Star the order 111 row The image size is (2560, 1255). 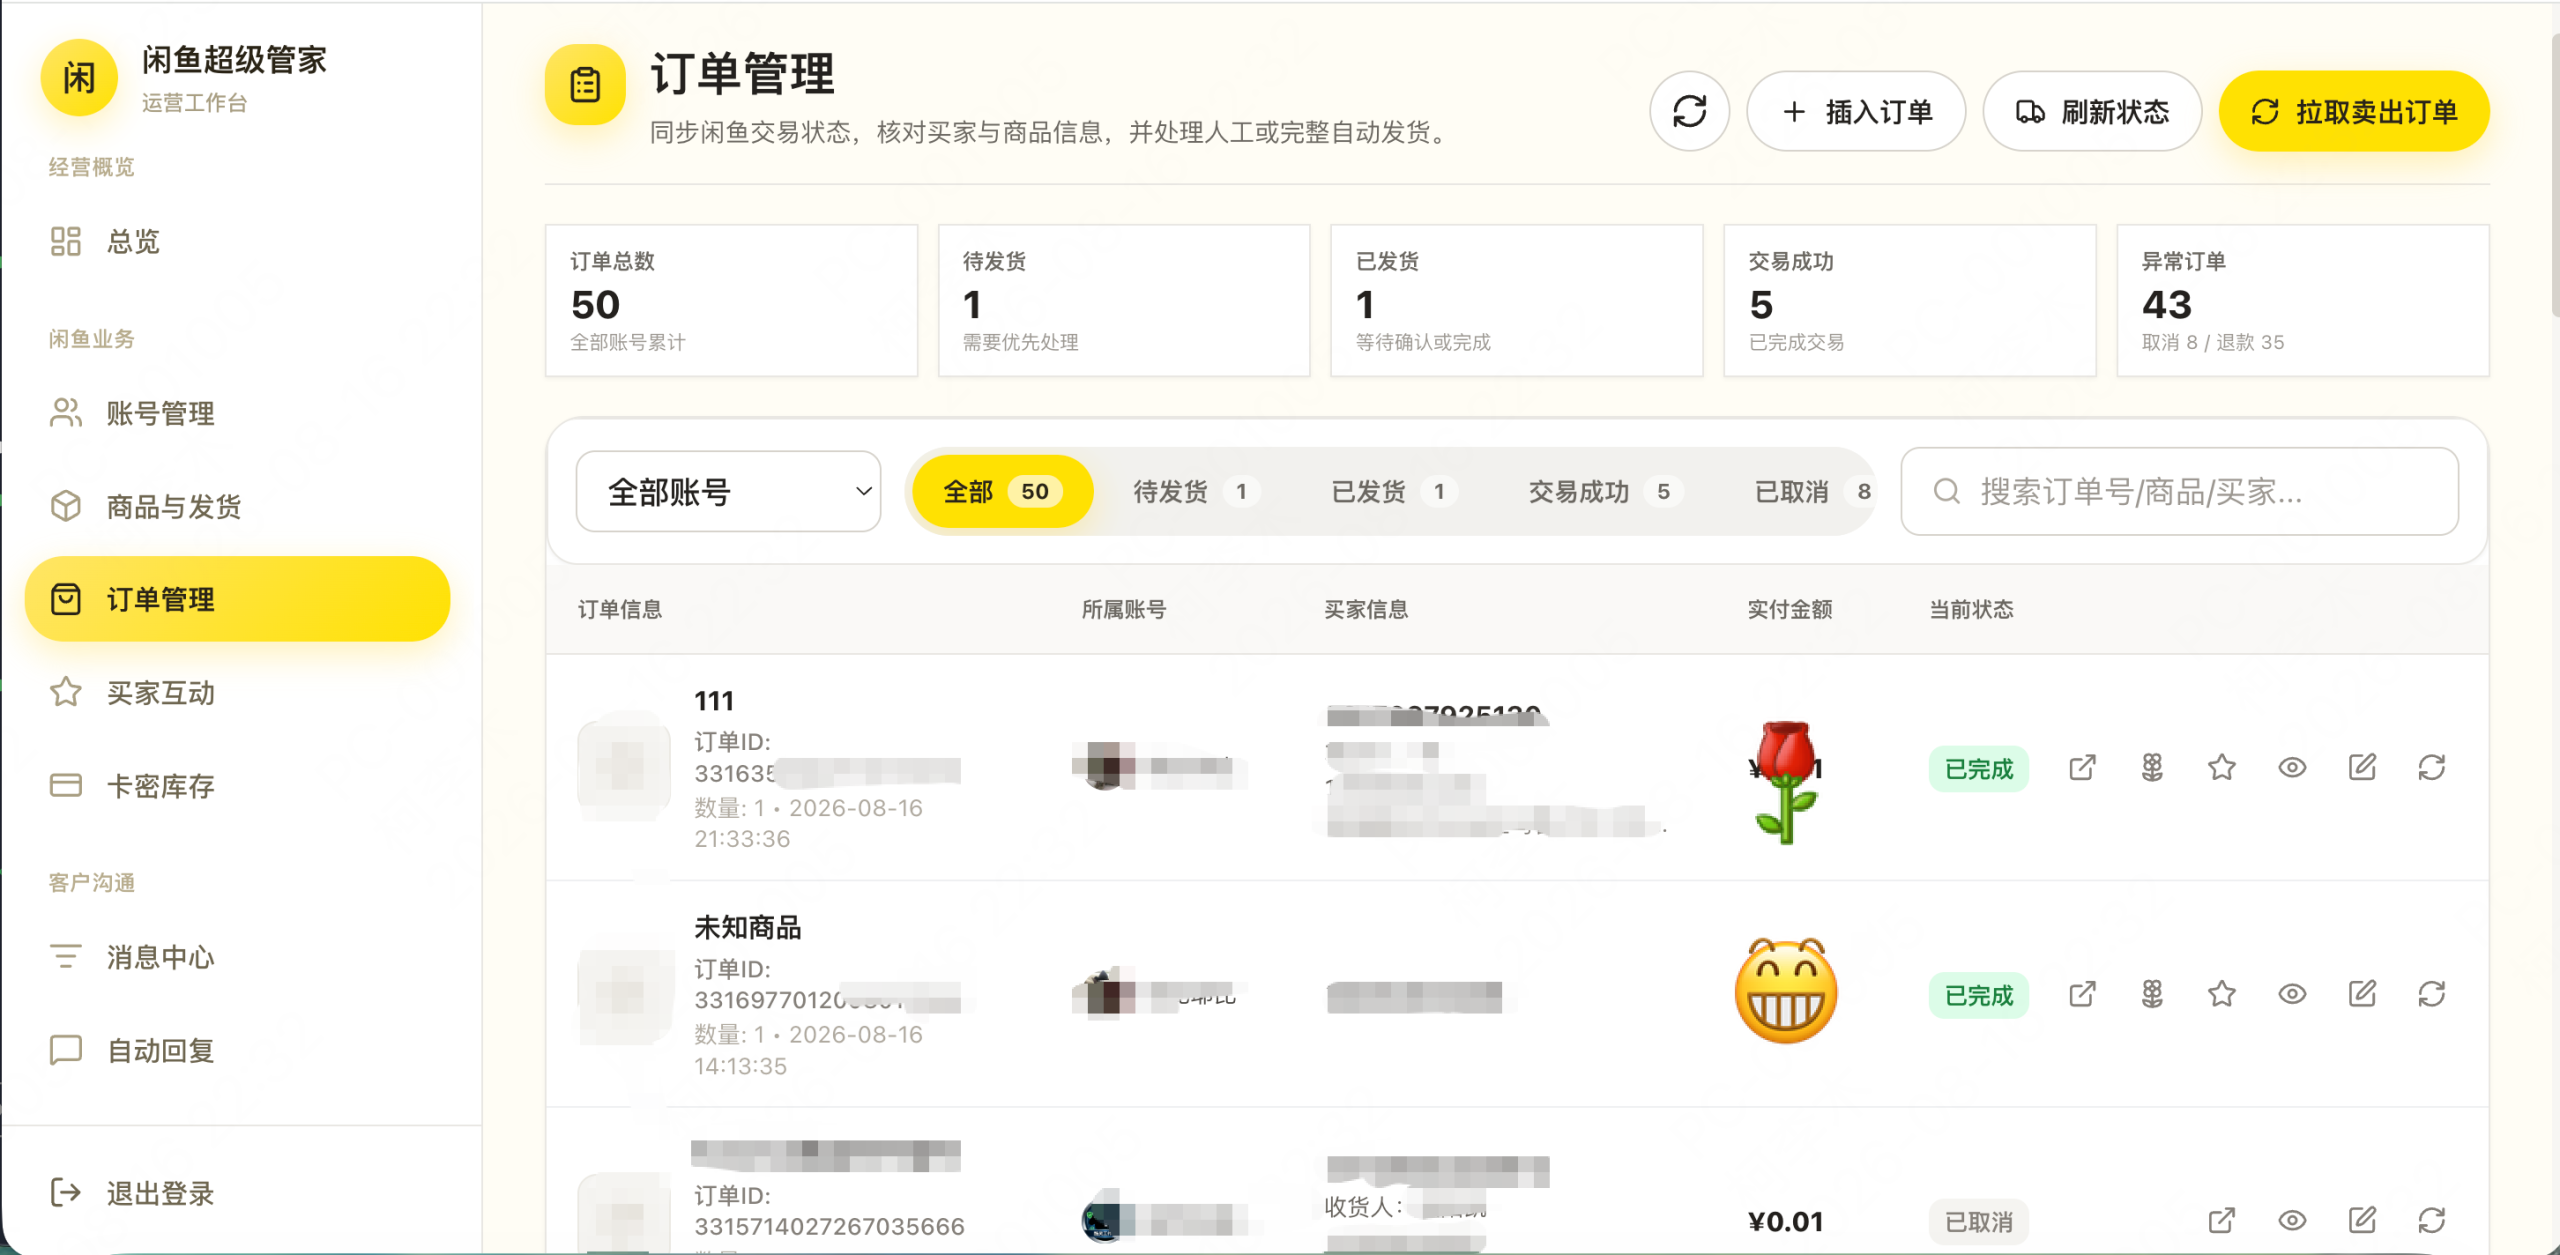pyautogui.click(x=2222, y=768)
